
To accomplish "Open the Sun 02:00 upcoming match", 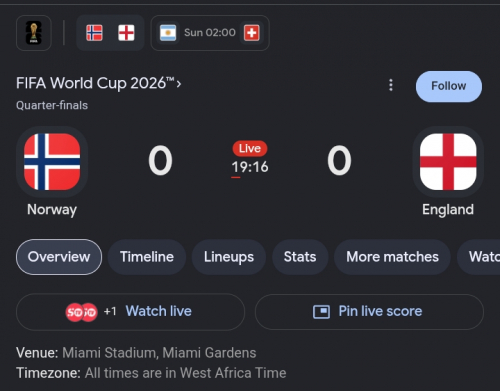I will click(210, 33).
